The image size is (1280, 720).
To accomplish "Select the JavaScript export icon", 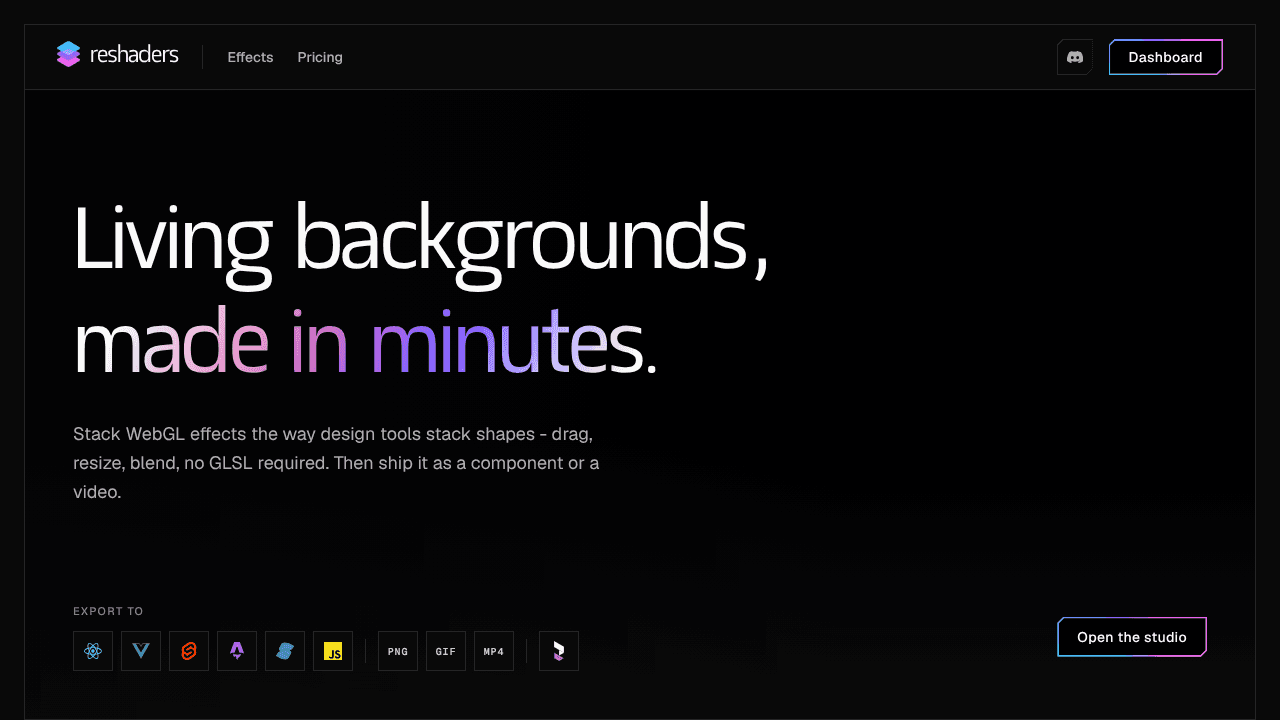I will click(333, 651).
